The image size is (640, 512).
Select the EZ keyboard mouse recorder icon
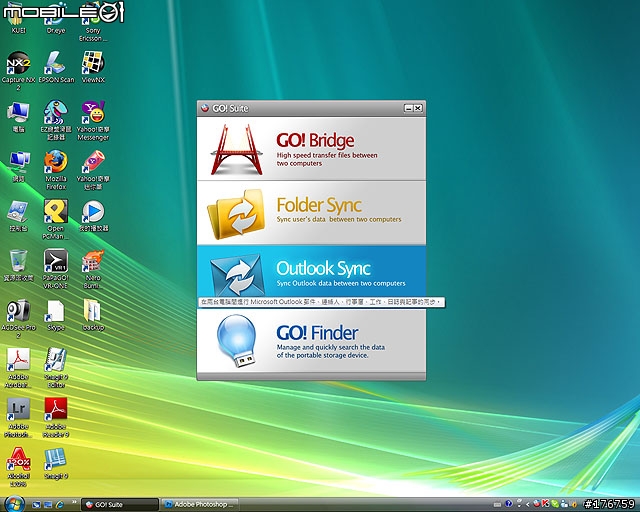(x=56, y=120)
